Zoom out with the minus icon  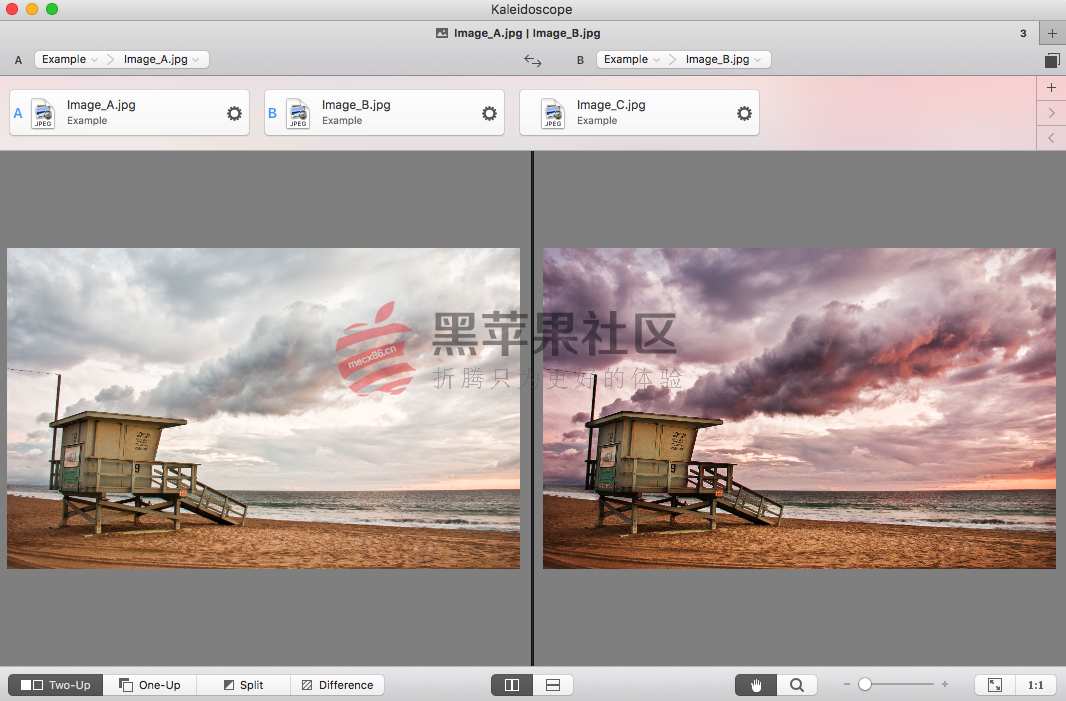[846, 684]
